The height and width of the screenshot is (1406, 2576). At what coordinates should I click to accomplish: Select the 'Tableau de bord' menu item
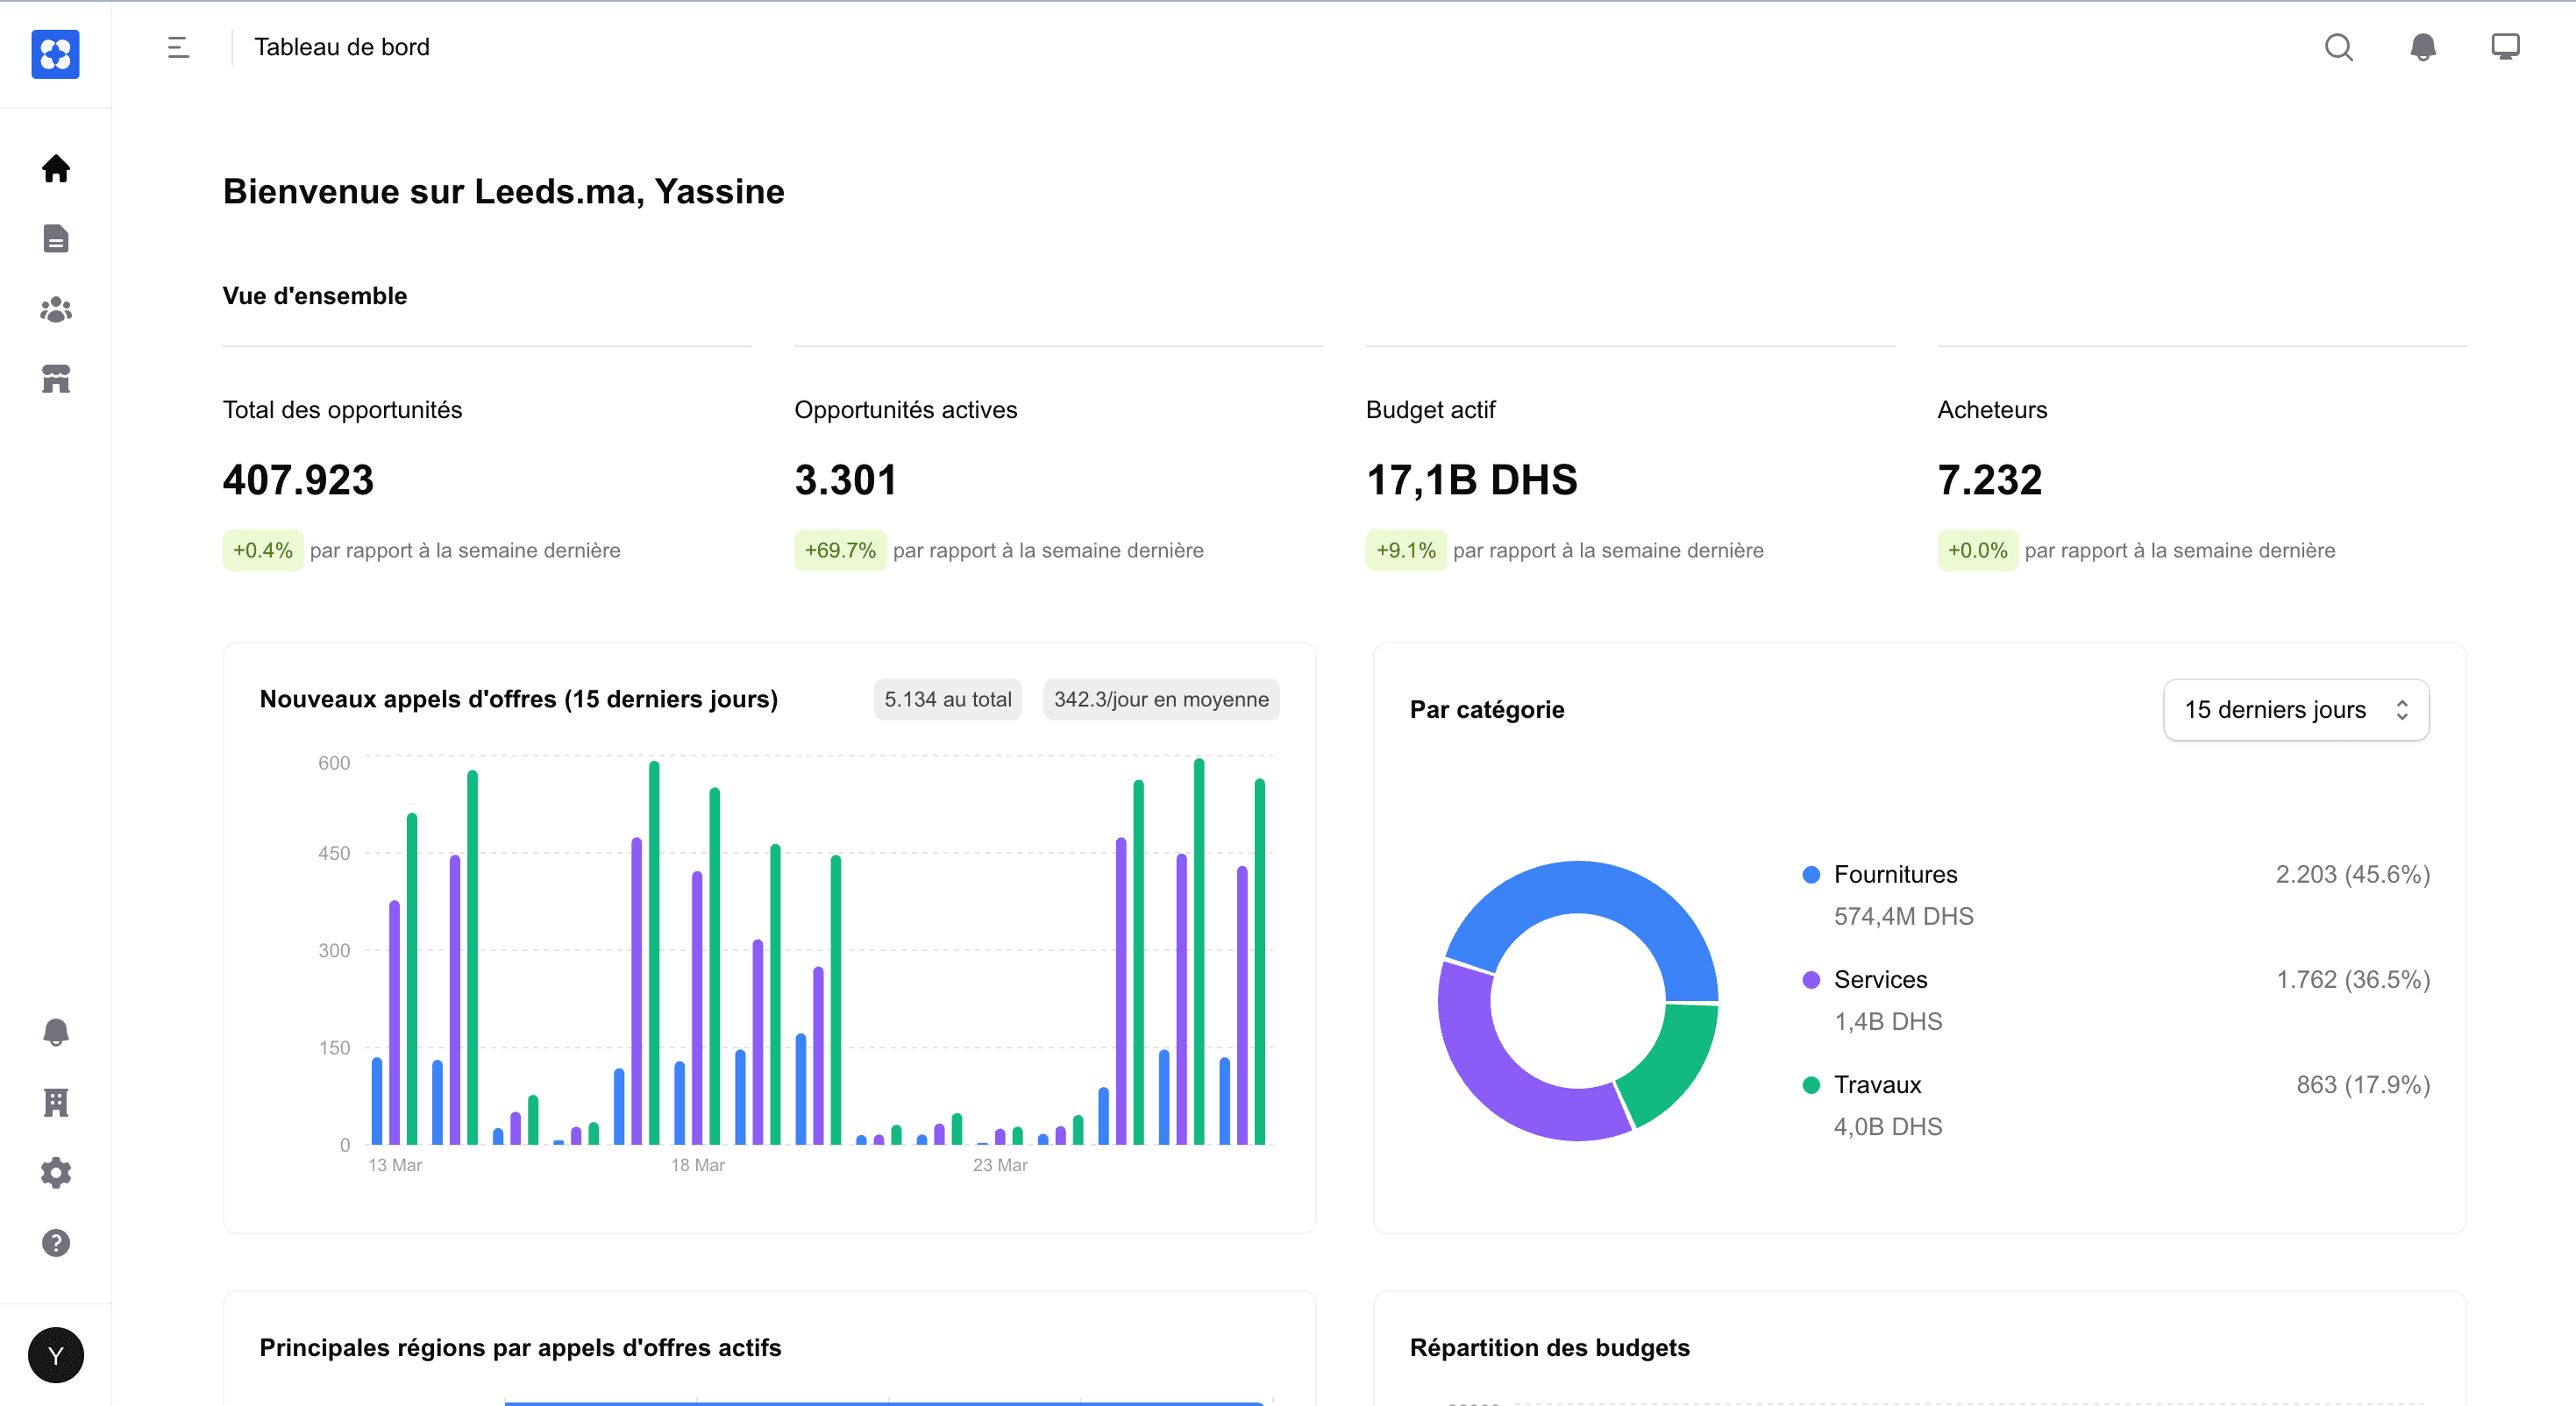(x=342, y=47)
